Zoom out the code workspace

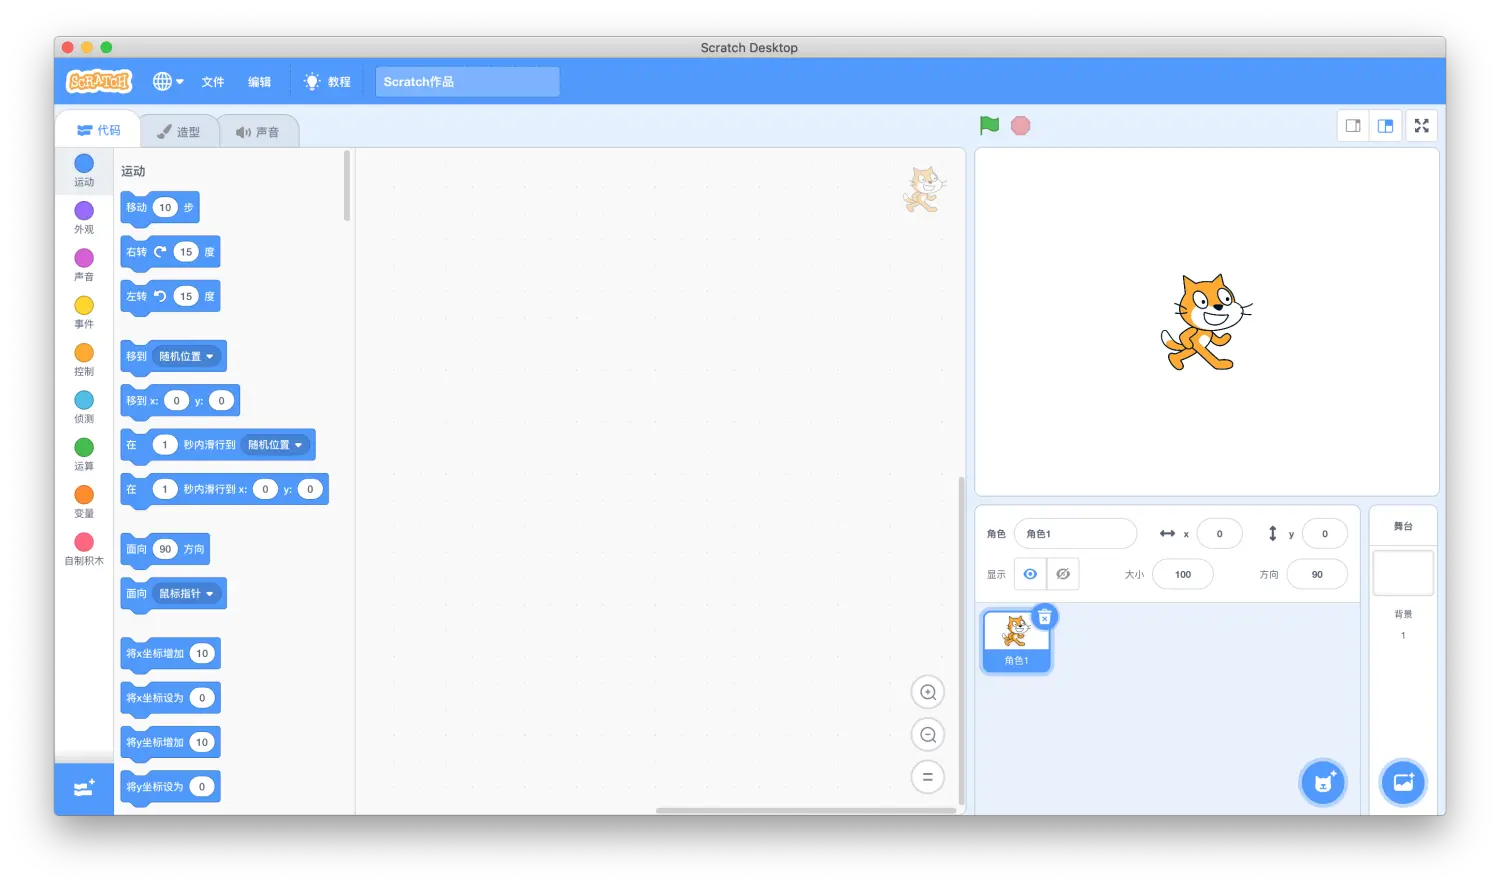928,735
